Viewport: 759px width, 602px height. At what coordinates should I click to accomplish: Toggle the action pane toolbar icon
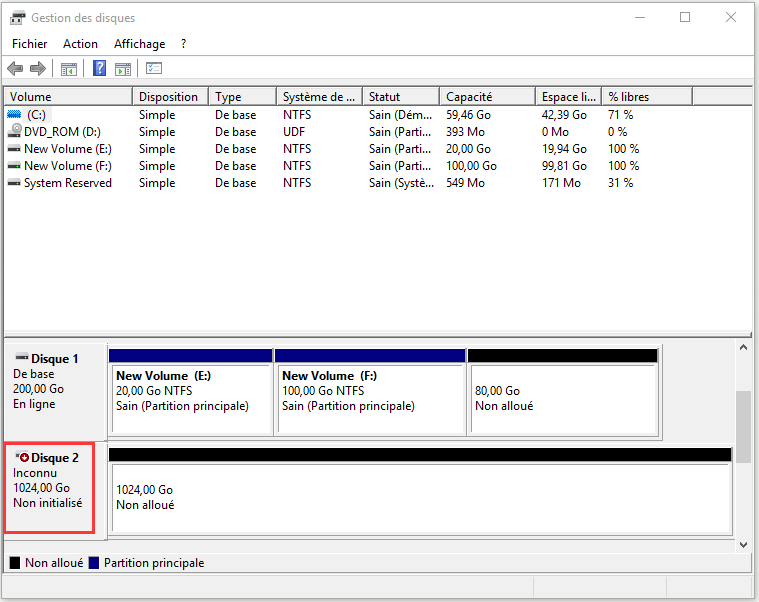coord(123,69)
